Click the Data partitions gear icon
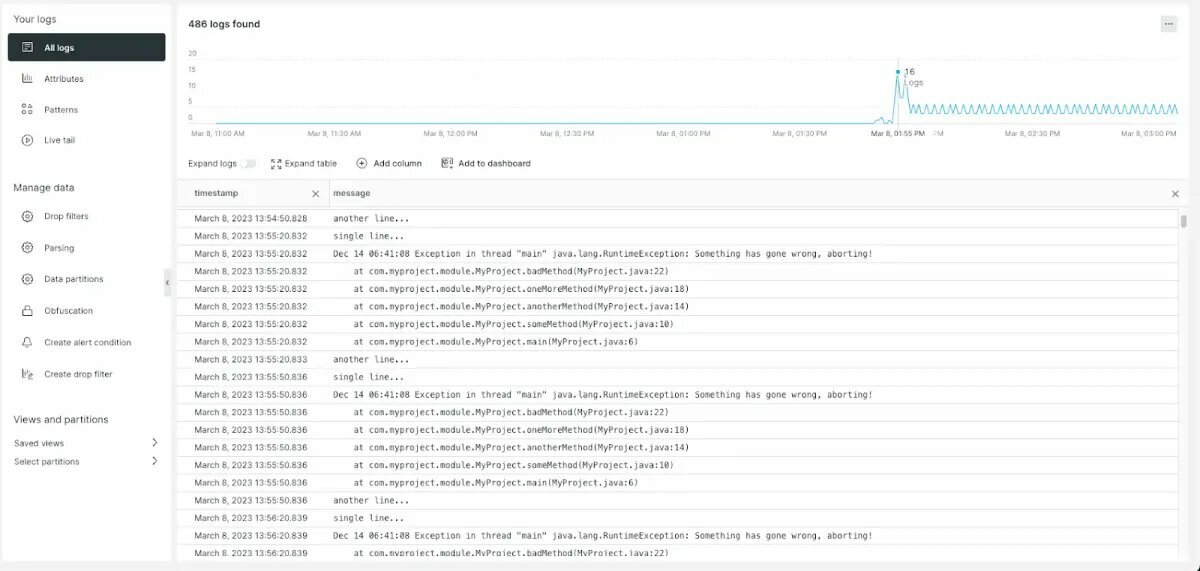The width and height of the screenshot is (1200, 571). (x=27, y=279)
